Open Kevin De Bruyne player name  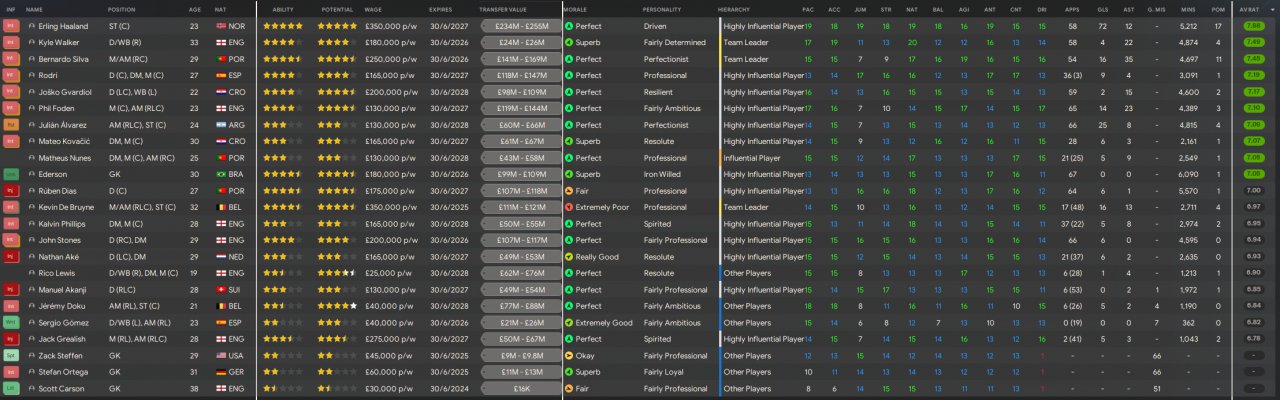[x=65, y=207]
